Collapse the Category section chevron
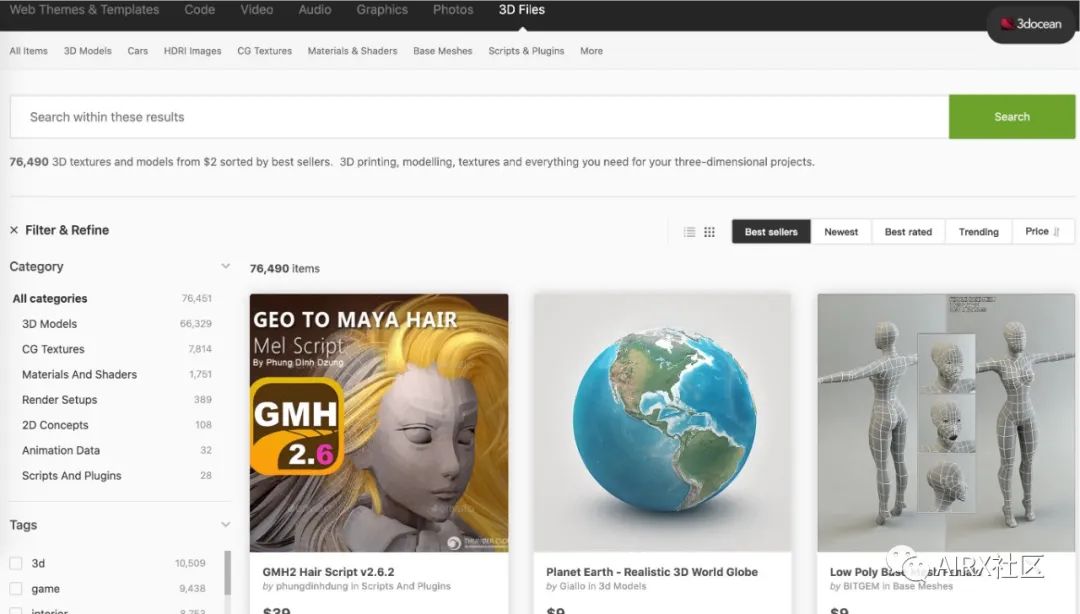 point(225,267)
